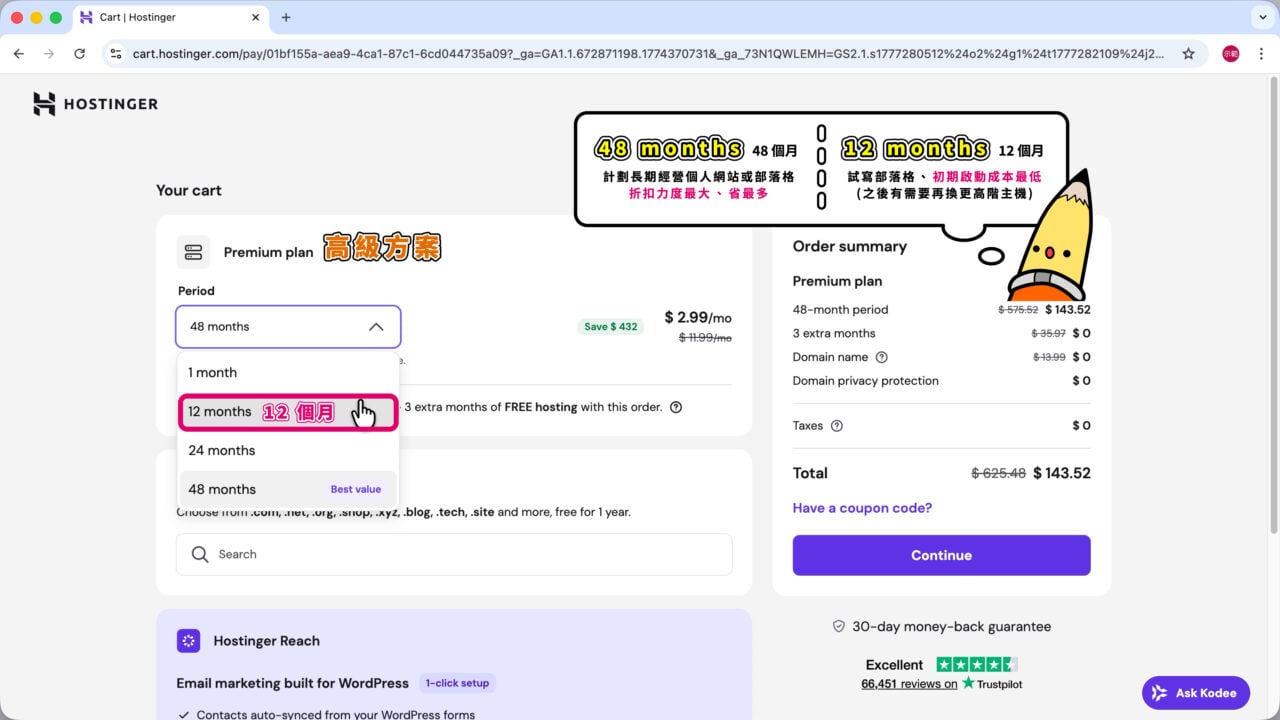
Task: Reload the cart page
Action: [x=80, y=54]
